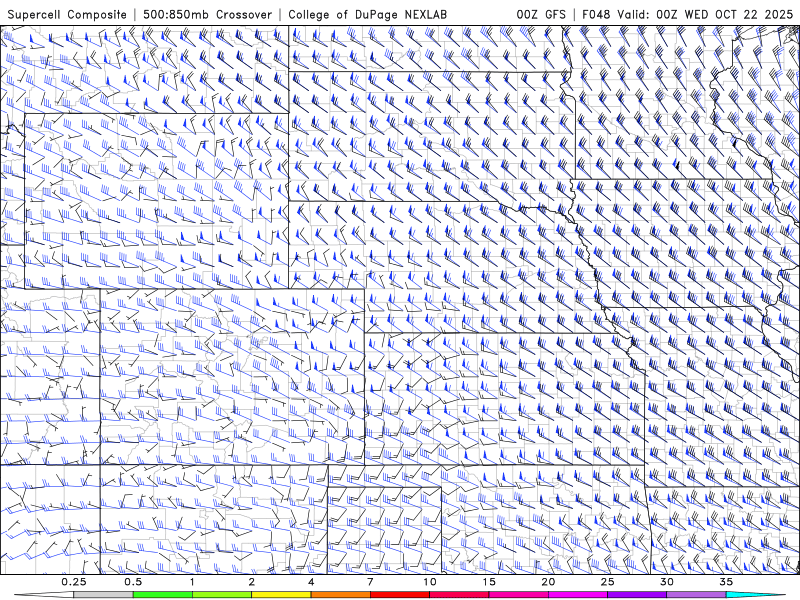Viewport: 800px width, 600px height.
Task: Click the '1' legend value
Action: [192, 582]
